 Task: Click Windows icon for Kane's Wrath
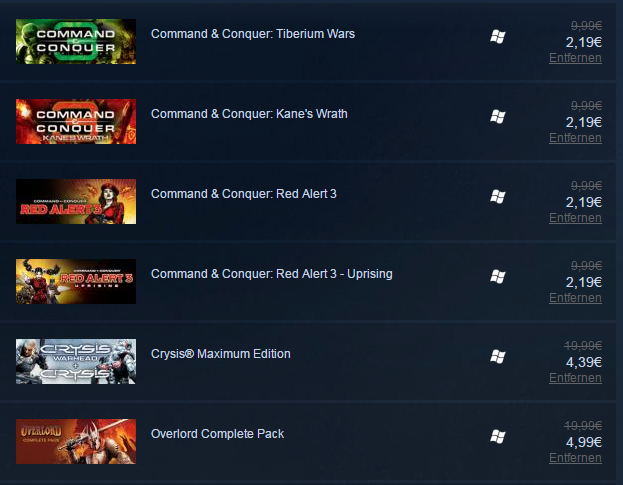pos(497,117)
